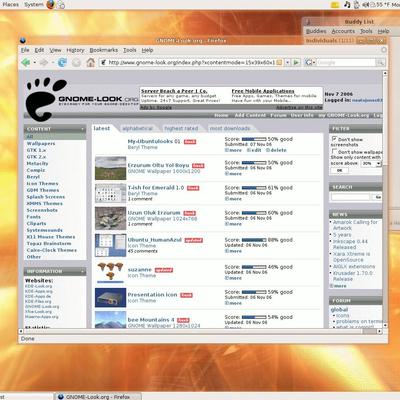Click the score bar for Ubuntu_HumanAzul
The image size is (400, 400).
(254, 240)
